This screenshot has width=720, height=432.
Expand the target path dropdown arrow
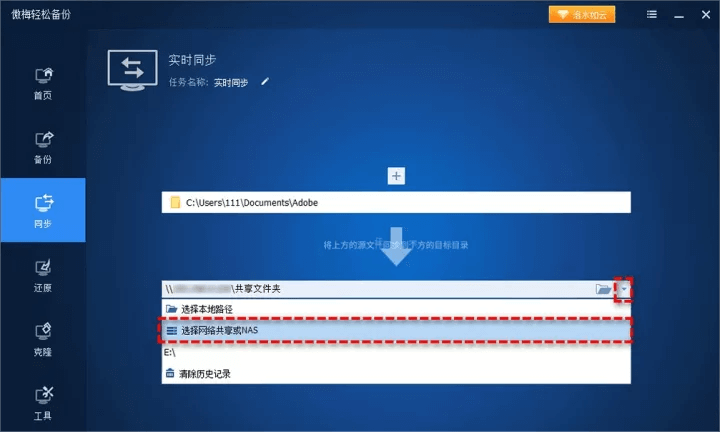(624, 289)
